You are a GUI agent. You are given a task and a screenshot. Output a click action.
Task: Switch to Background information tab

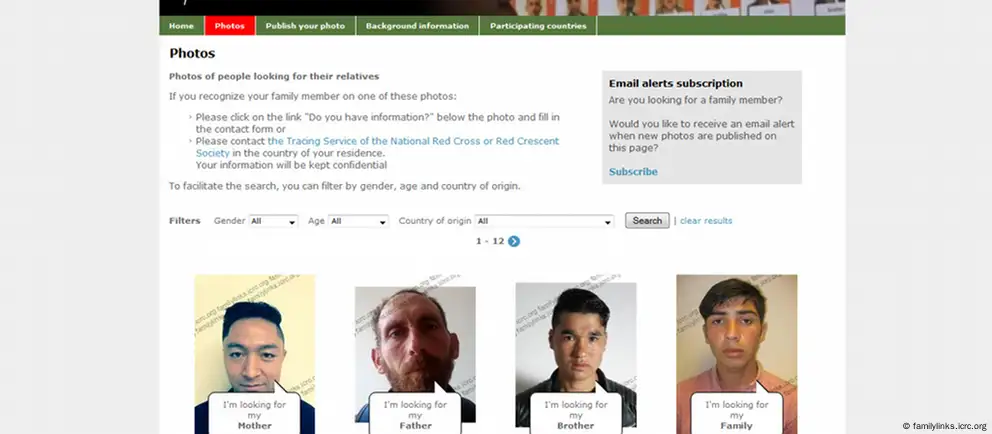point(418,26)
